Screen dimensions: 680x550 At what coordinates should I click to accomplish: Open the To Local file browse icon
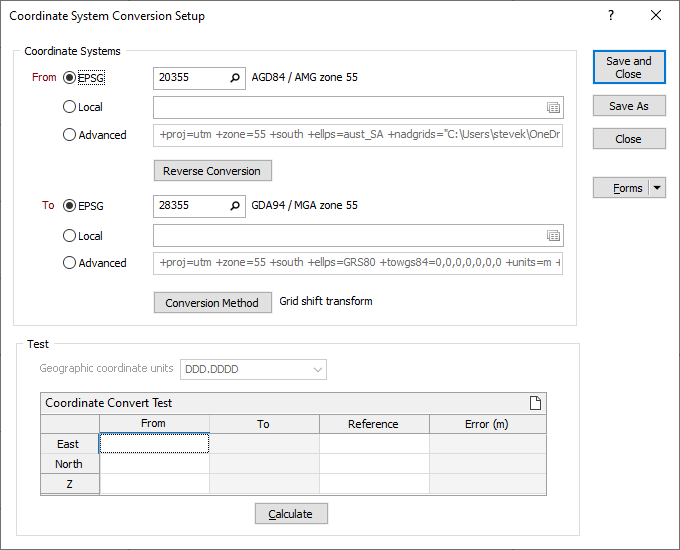click(x=554, y=236)
